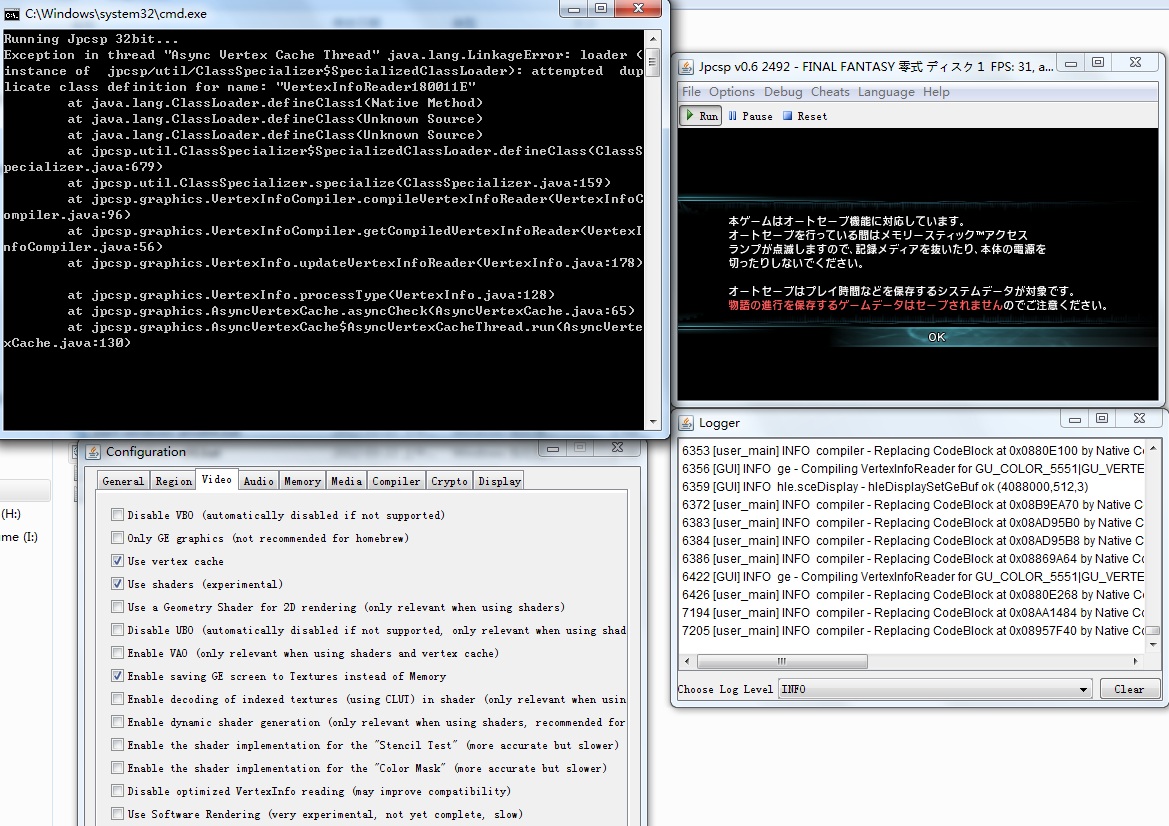Open the Help menu in Jpcsp

click(936, 92)
